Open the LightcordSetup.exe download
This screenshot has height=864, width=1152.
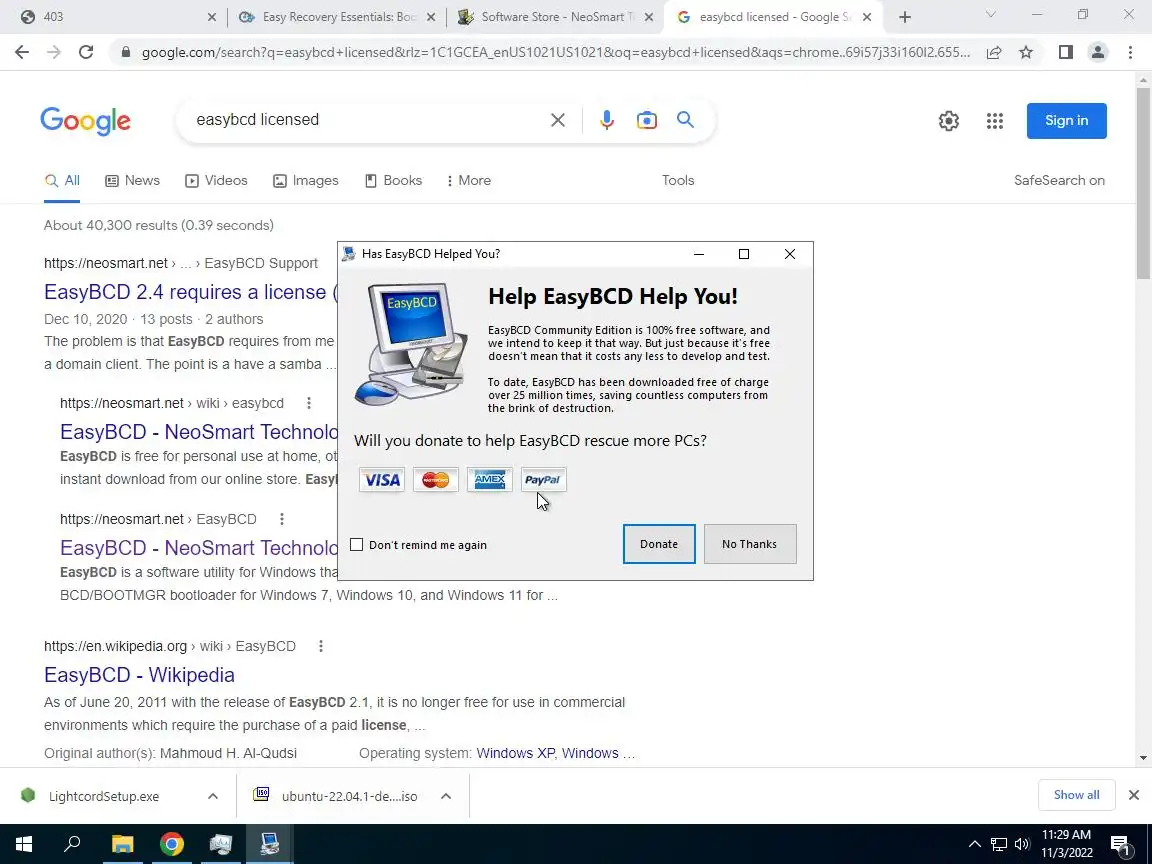[103, 796]
